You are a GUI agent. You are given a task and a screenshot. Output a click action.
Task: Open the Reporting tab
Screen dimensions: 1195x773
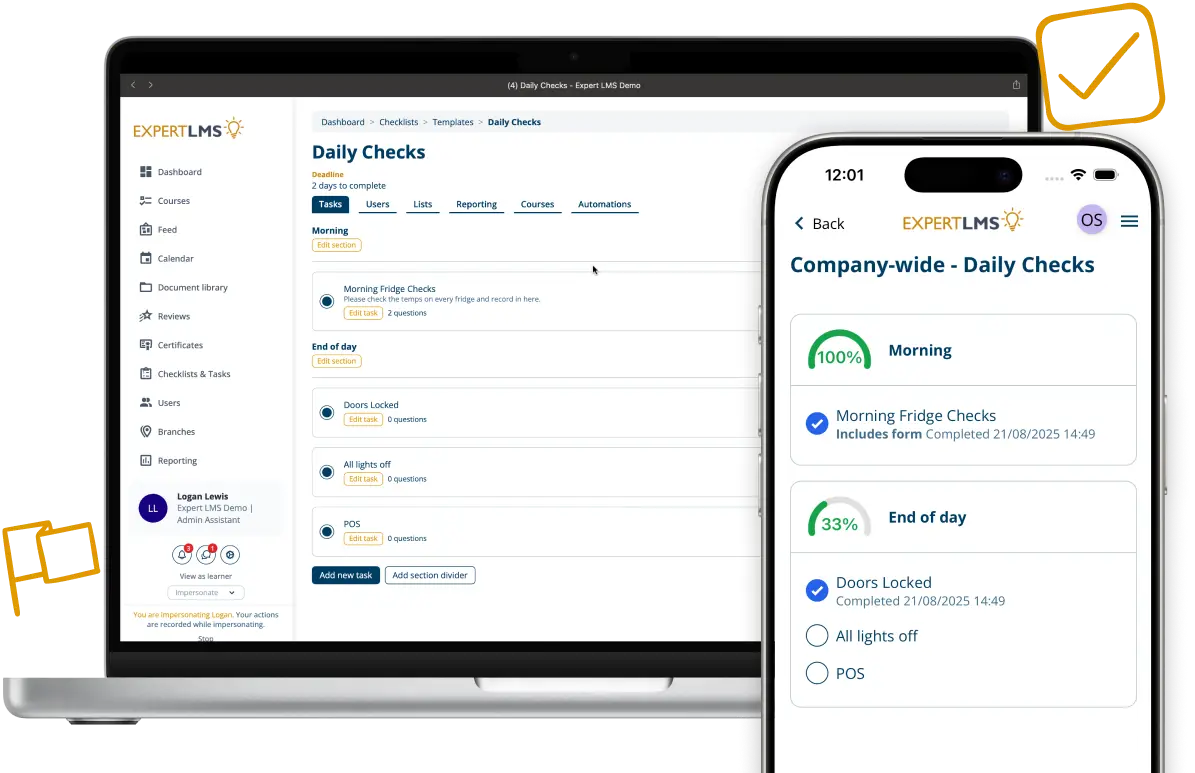coord(476,204)
